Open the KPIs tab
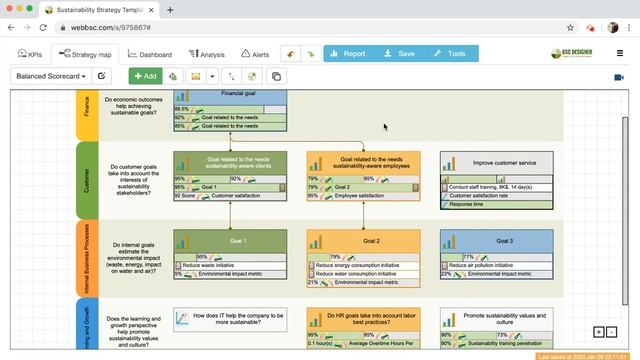Image resolution: width=640 pixels, height=360 pixels. click(30, 54)
